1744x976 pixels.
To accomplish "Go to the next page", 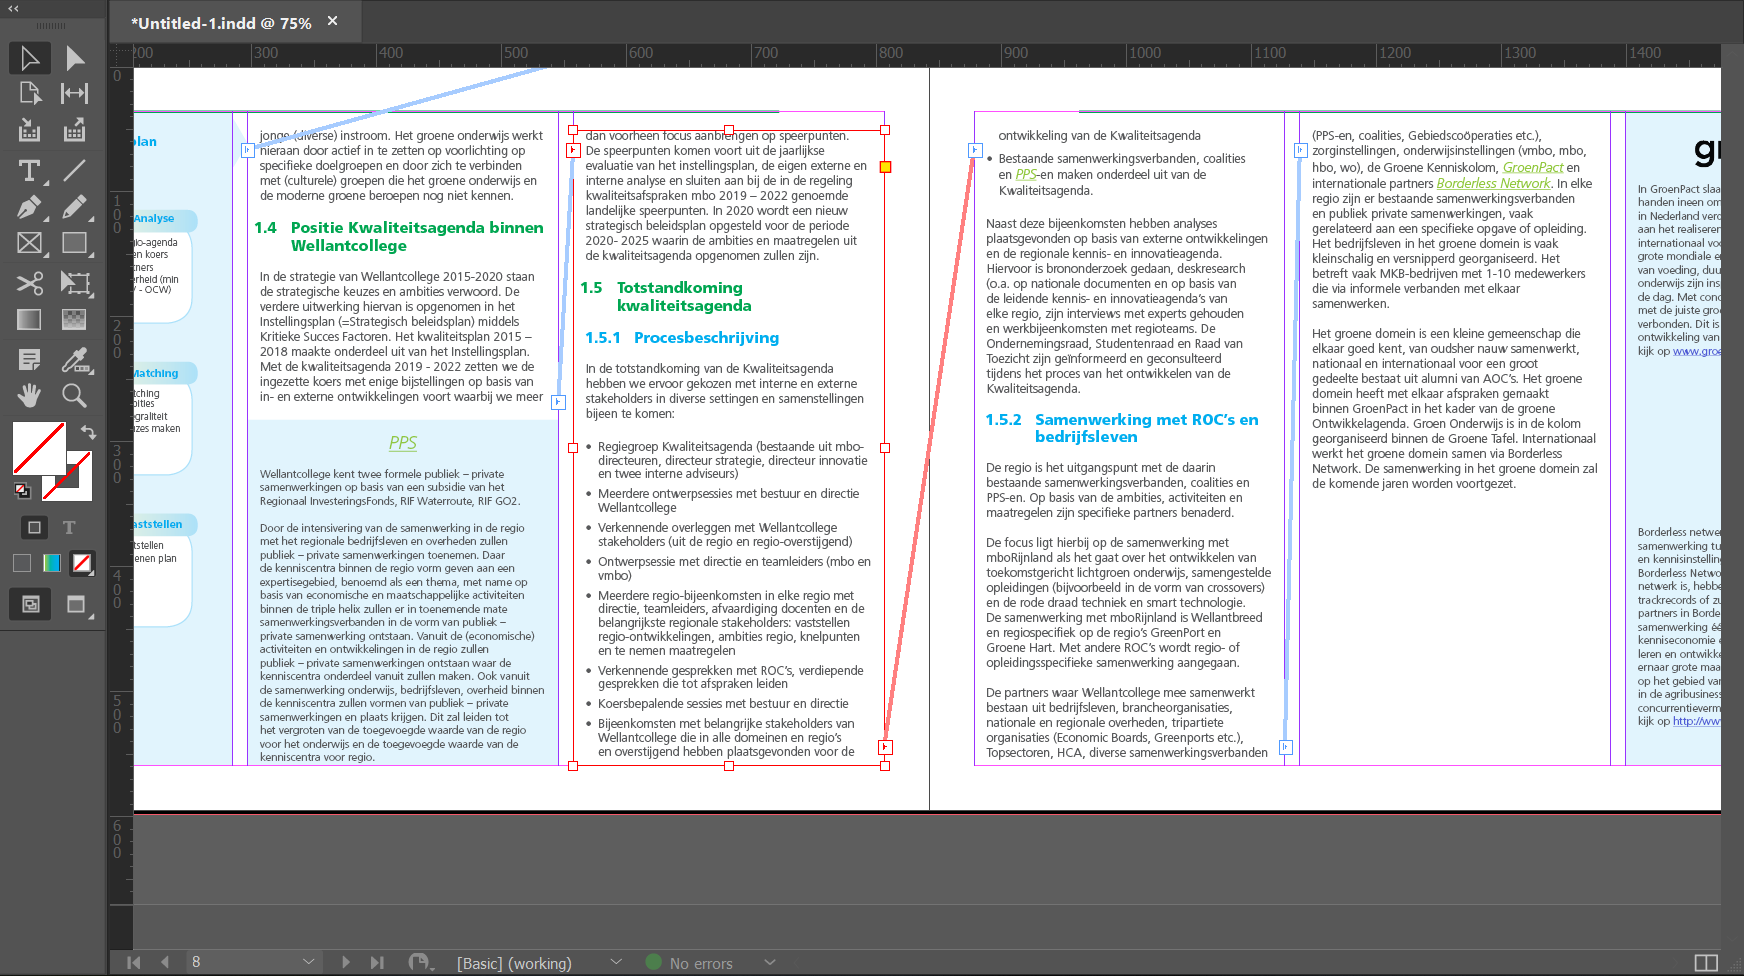I will [346, 962].
